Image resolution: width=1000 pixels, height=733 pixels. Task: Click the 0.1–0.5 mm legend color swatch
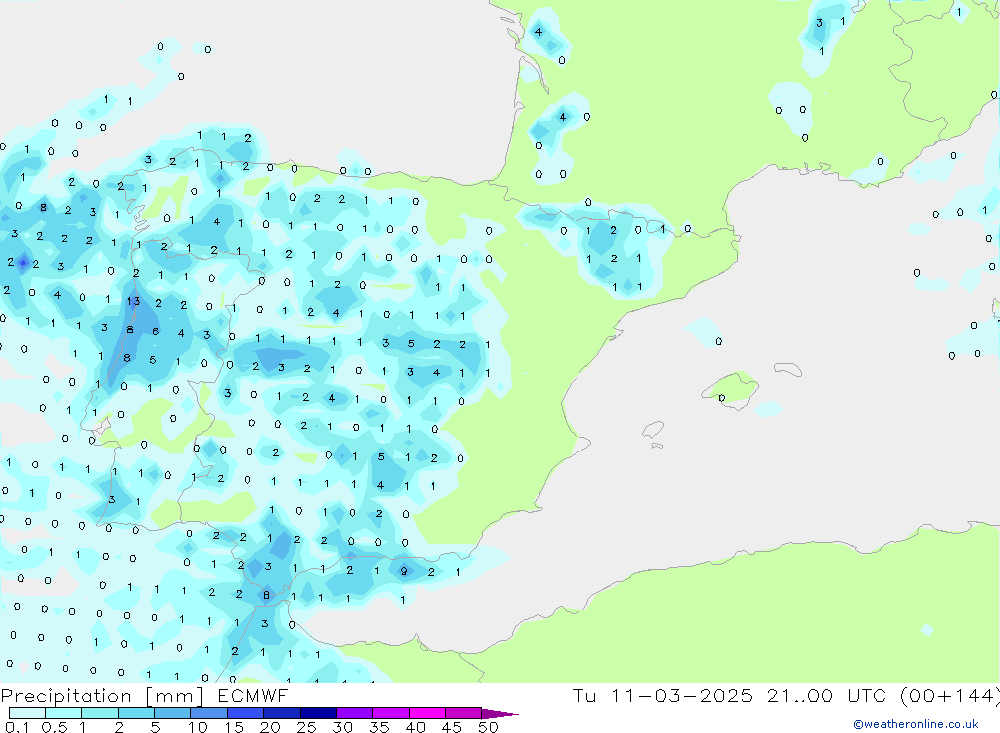pos(27,713)
